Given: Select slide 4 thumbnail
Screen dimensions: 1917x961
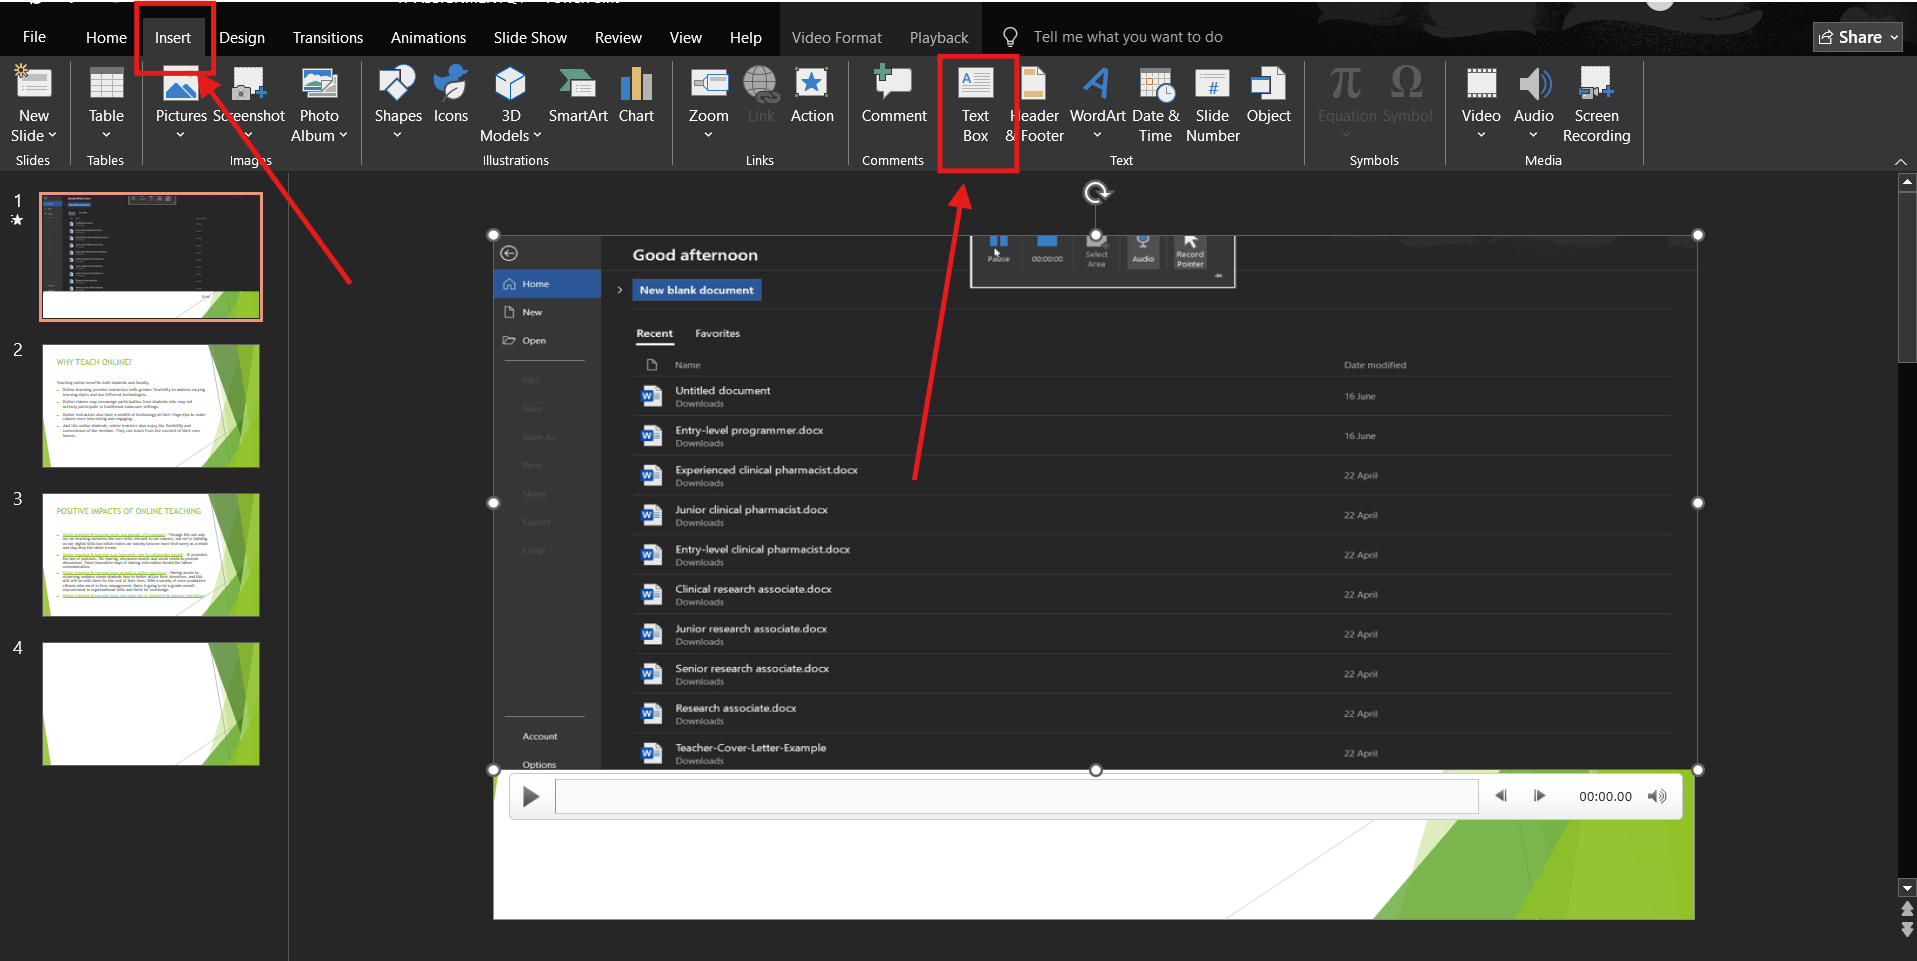Looking at the screenshot, I should 150,703.
